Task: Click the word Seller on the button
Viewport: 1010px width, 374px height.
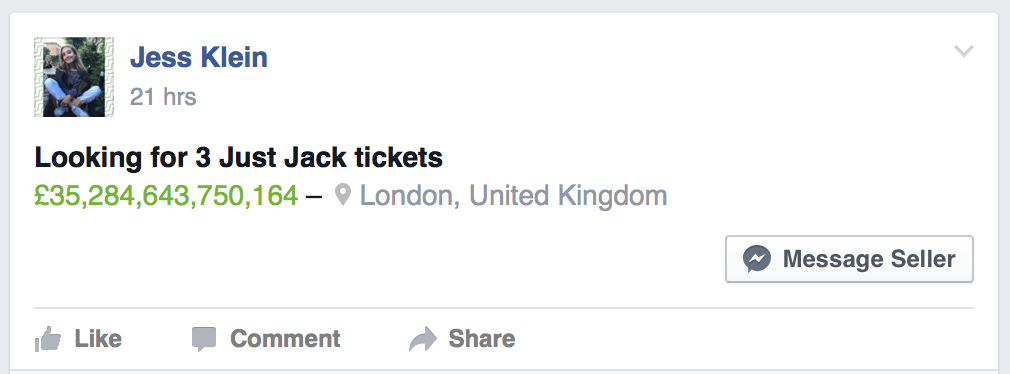Action: [x=923, y=259]
